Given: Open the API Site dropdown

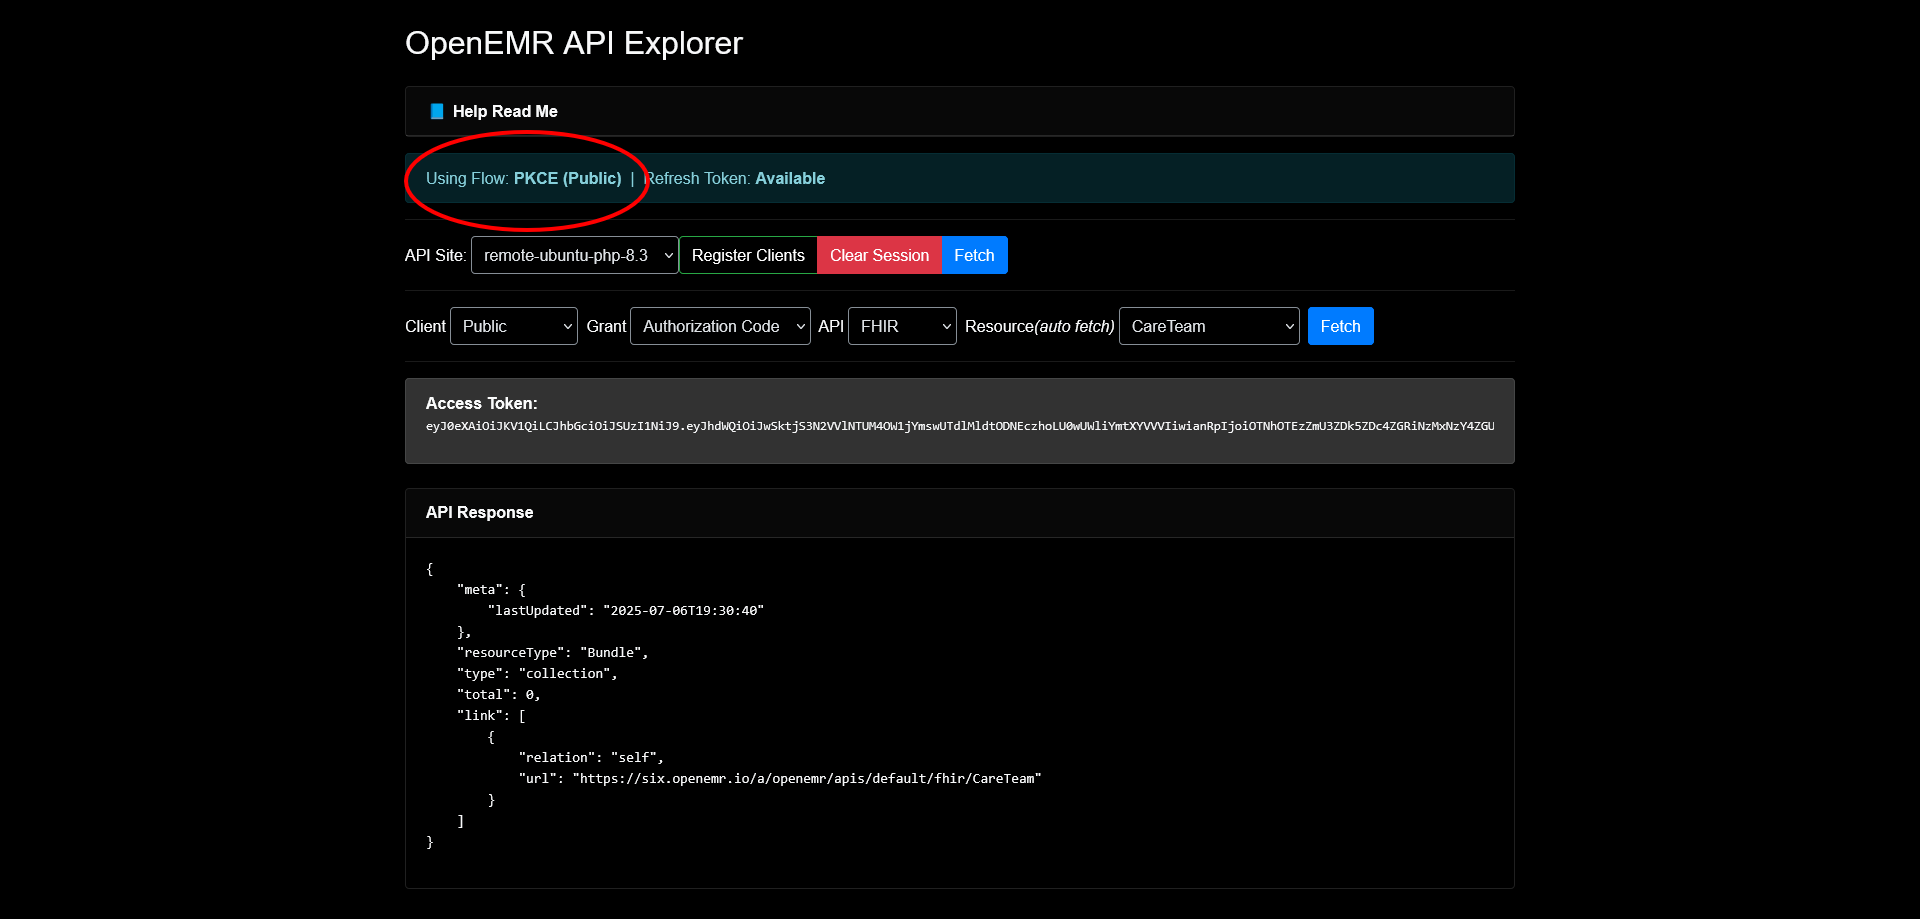Looking at the screenshot, I should 575,255.
